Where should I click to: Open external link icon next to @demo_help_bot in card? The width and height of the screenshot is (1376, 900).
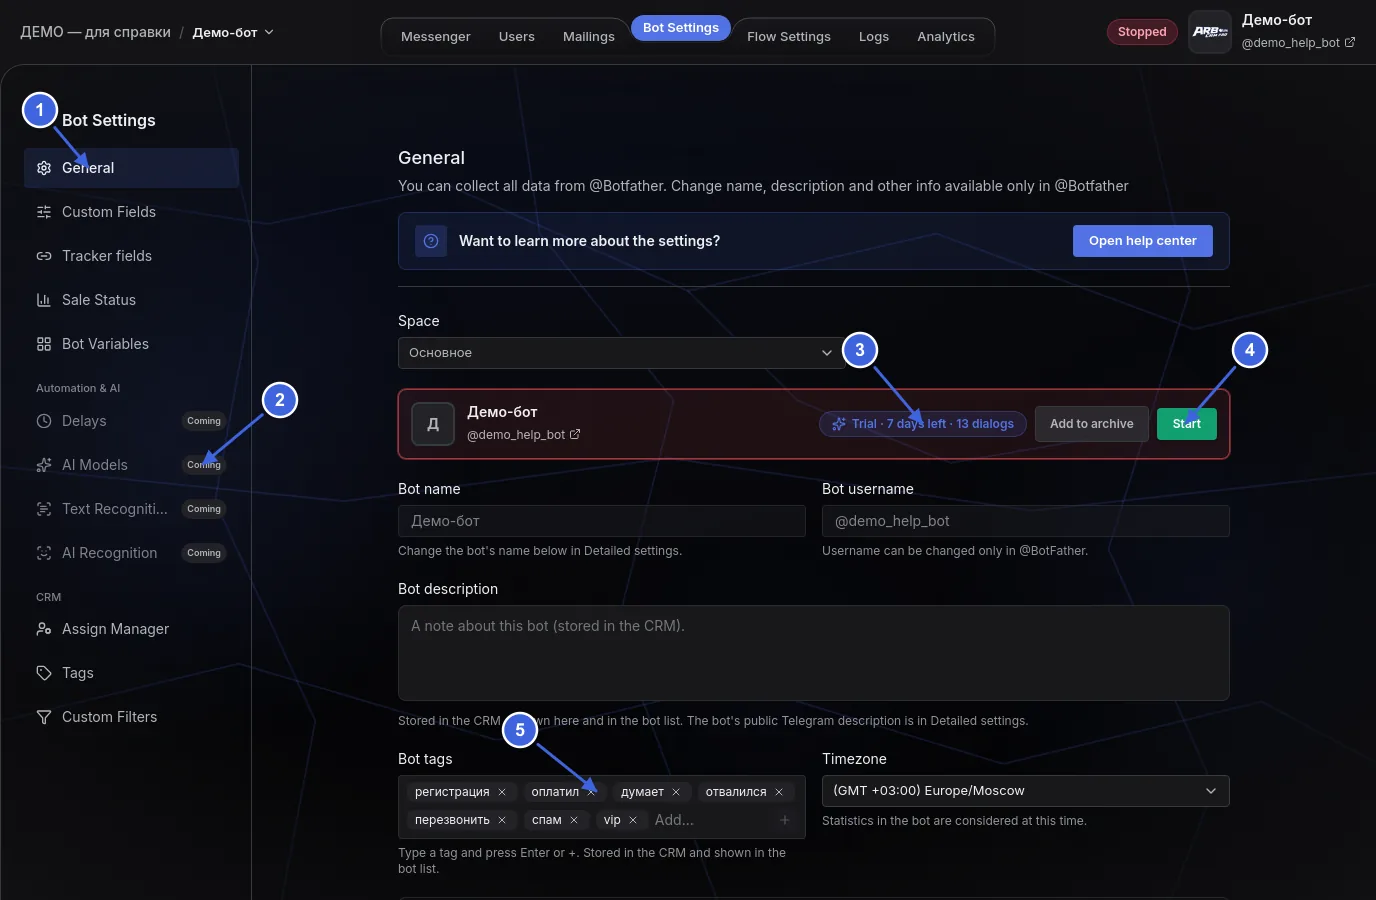point(575,435)
